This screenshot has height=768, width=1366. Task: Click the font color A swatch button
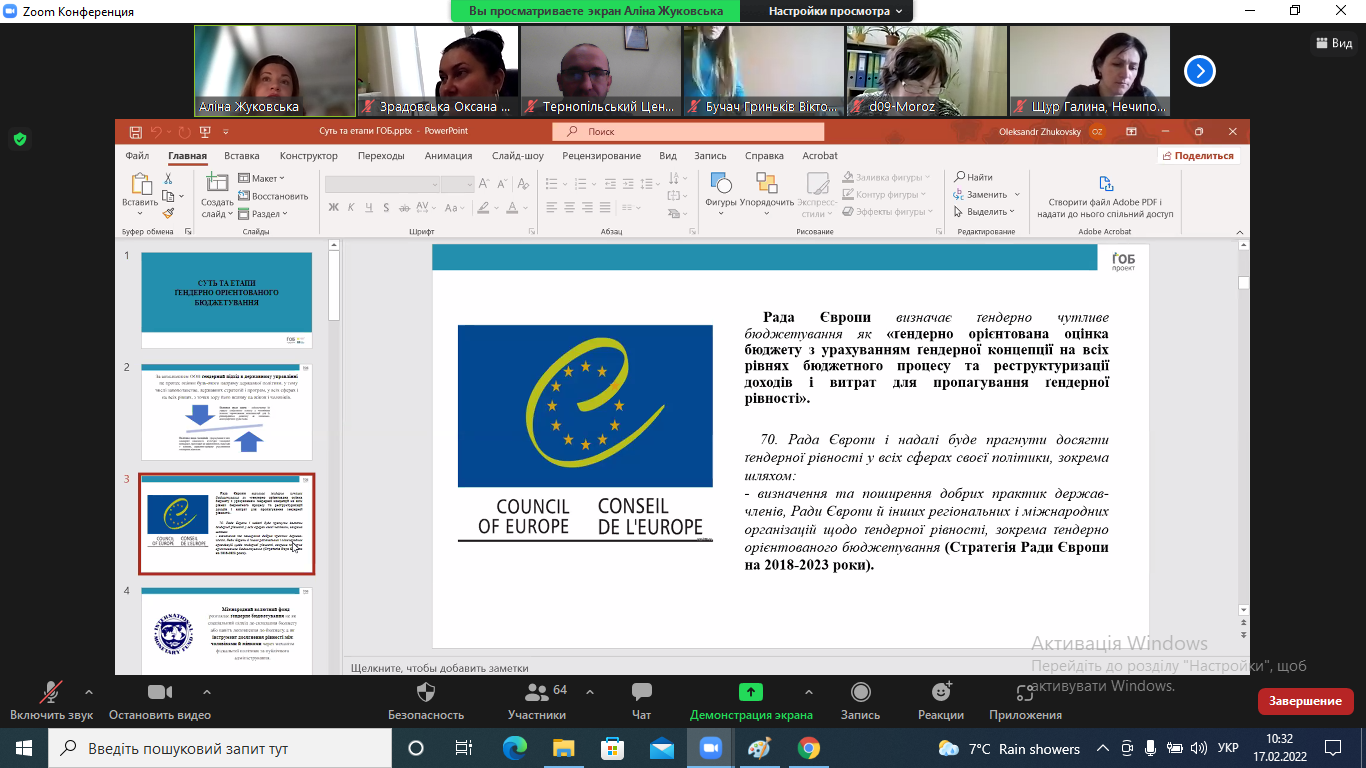[x=513, y=208]
